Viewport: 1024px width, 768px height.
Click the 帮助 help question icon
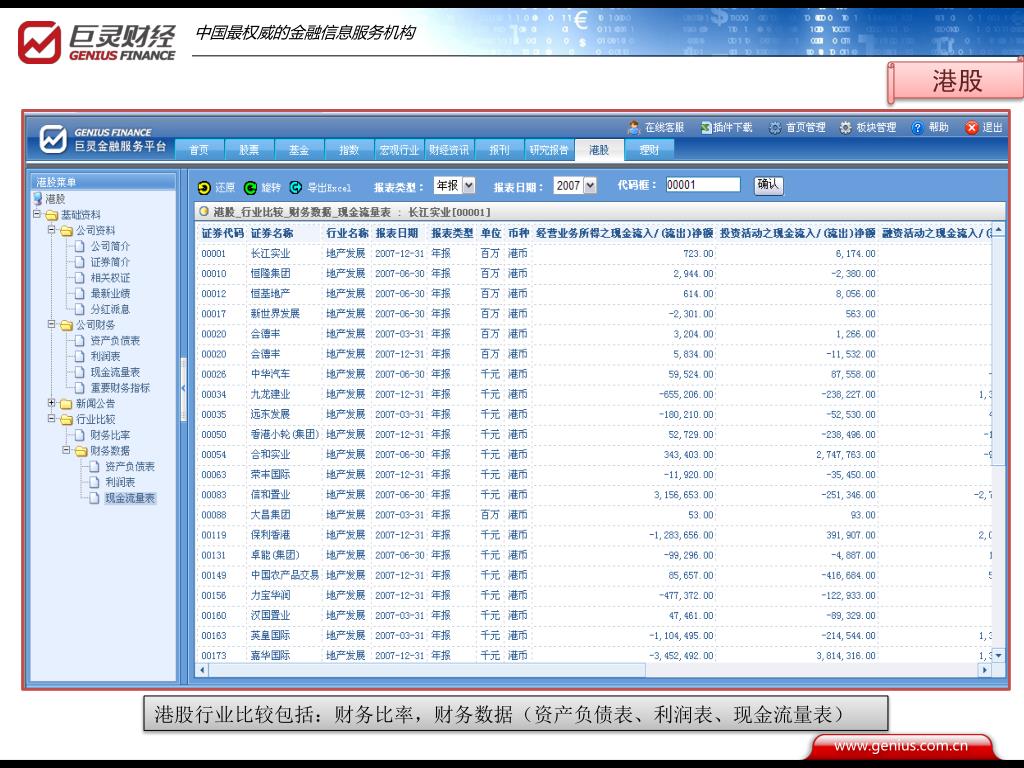coord(918,127)
